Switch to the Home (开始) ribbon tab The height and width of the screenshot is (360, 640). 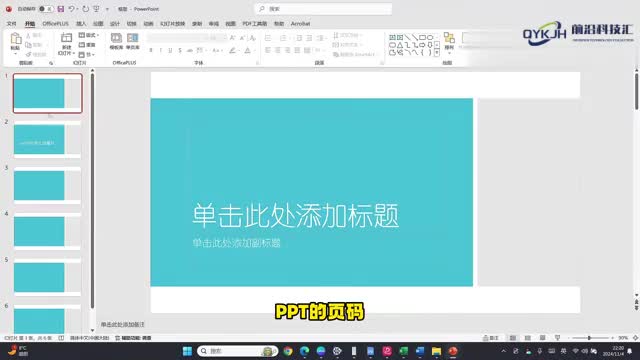click(30, 24)
